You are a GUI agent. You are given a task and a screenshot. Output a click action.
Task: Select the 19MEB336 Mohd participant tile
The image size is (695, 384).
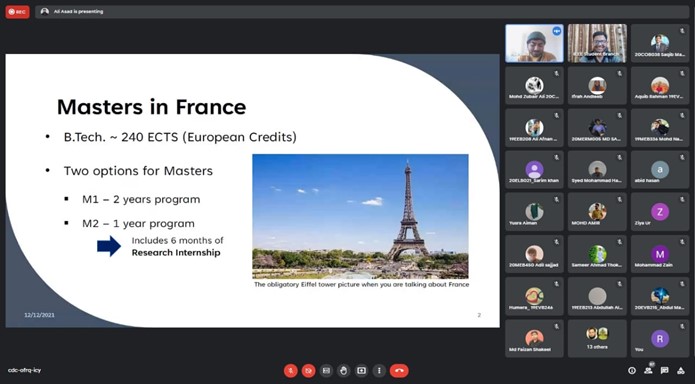[x=660, y=128]
